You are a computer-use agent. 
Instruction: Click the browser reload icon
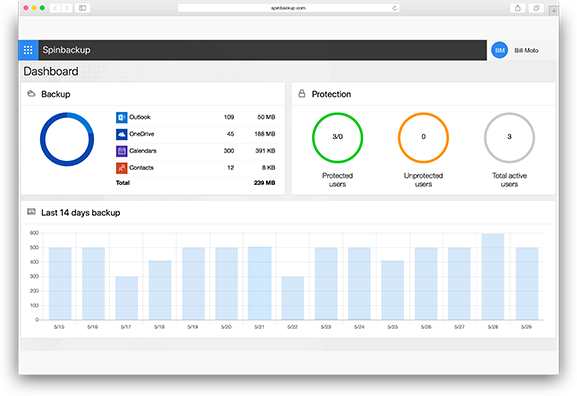(394, 8)
